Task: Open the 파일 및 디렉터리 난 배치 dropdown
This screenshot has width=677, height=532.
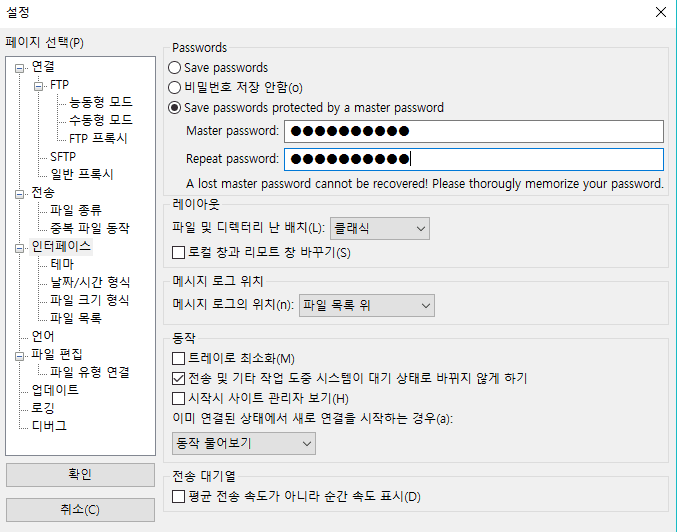Action: [380, 228]
